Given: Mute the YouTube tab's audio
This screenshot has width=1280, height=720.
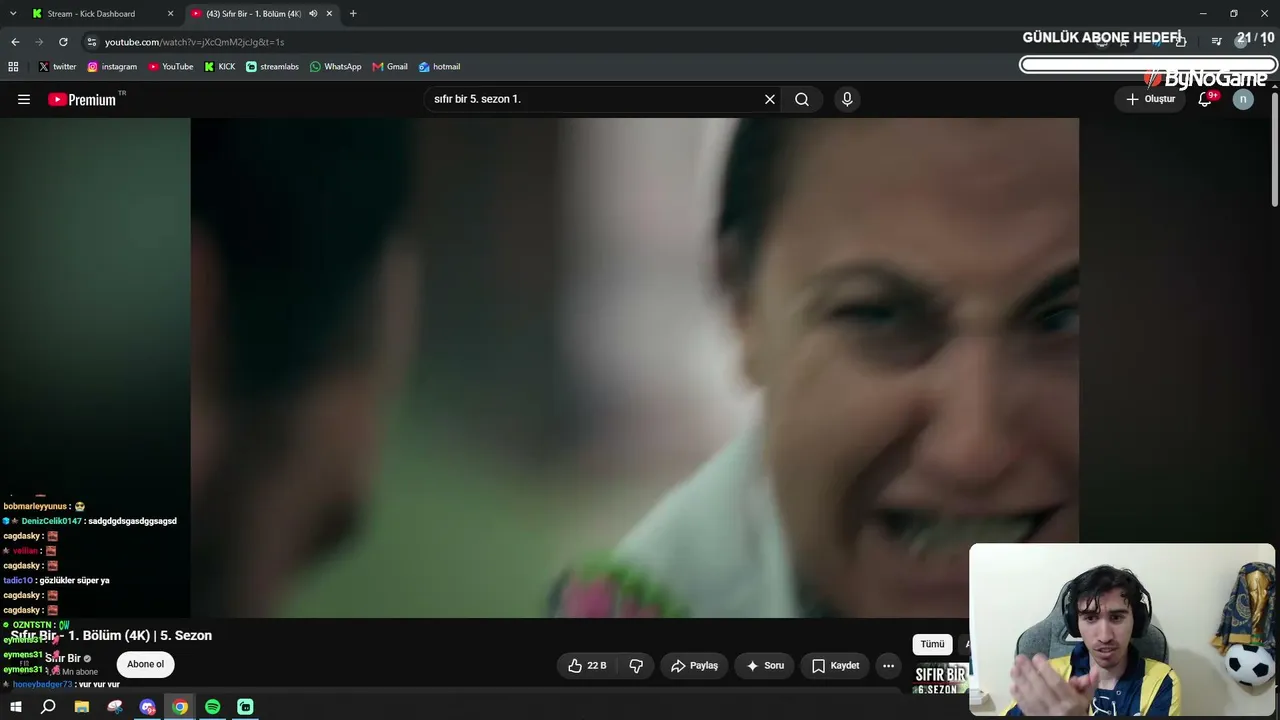Looking at the screenshot, I should [313, 14].
